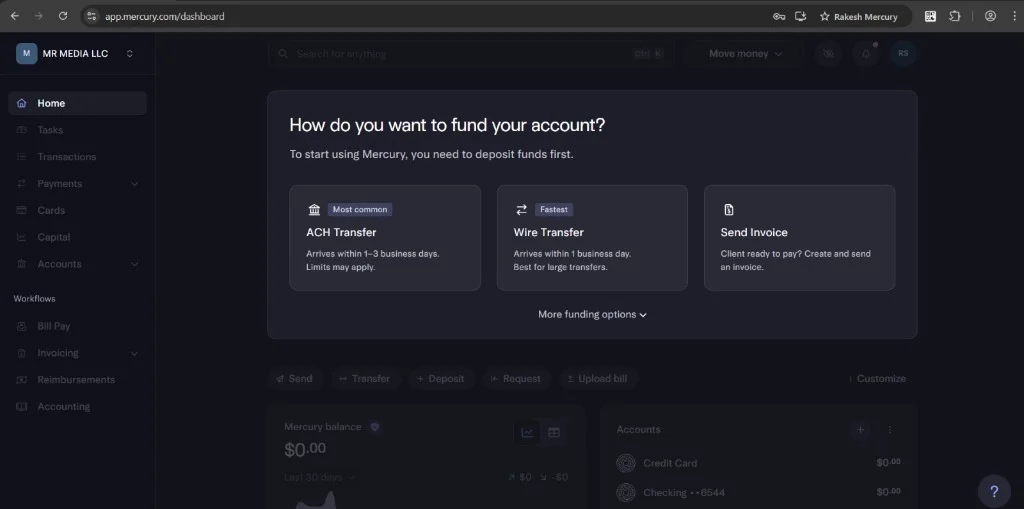Bookmark page with the star icon
Screen dimensions: 1024x509
(x=824, y=16)
